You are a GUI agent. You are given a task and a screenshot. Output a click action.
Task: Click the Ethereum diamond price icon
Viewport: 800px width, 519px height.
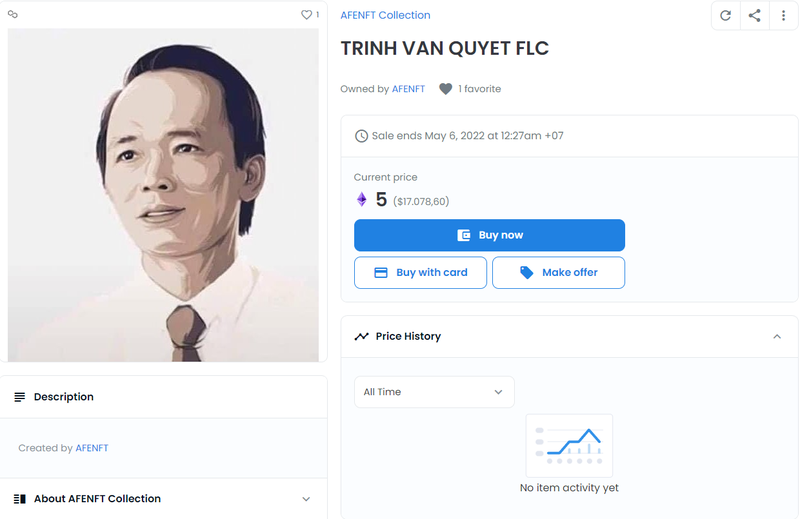click(362, 200)
